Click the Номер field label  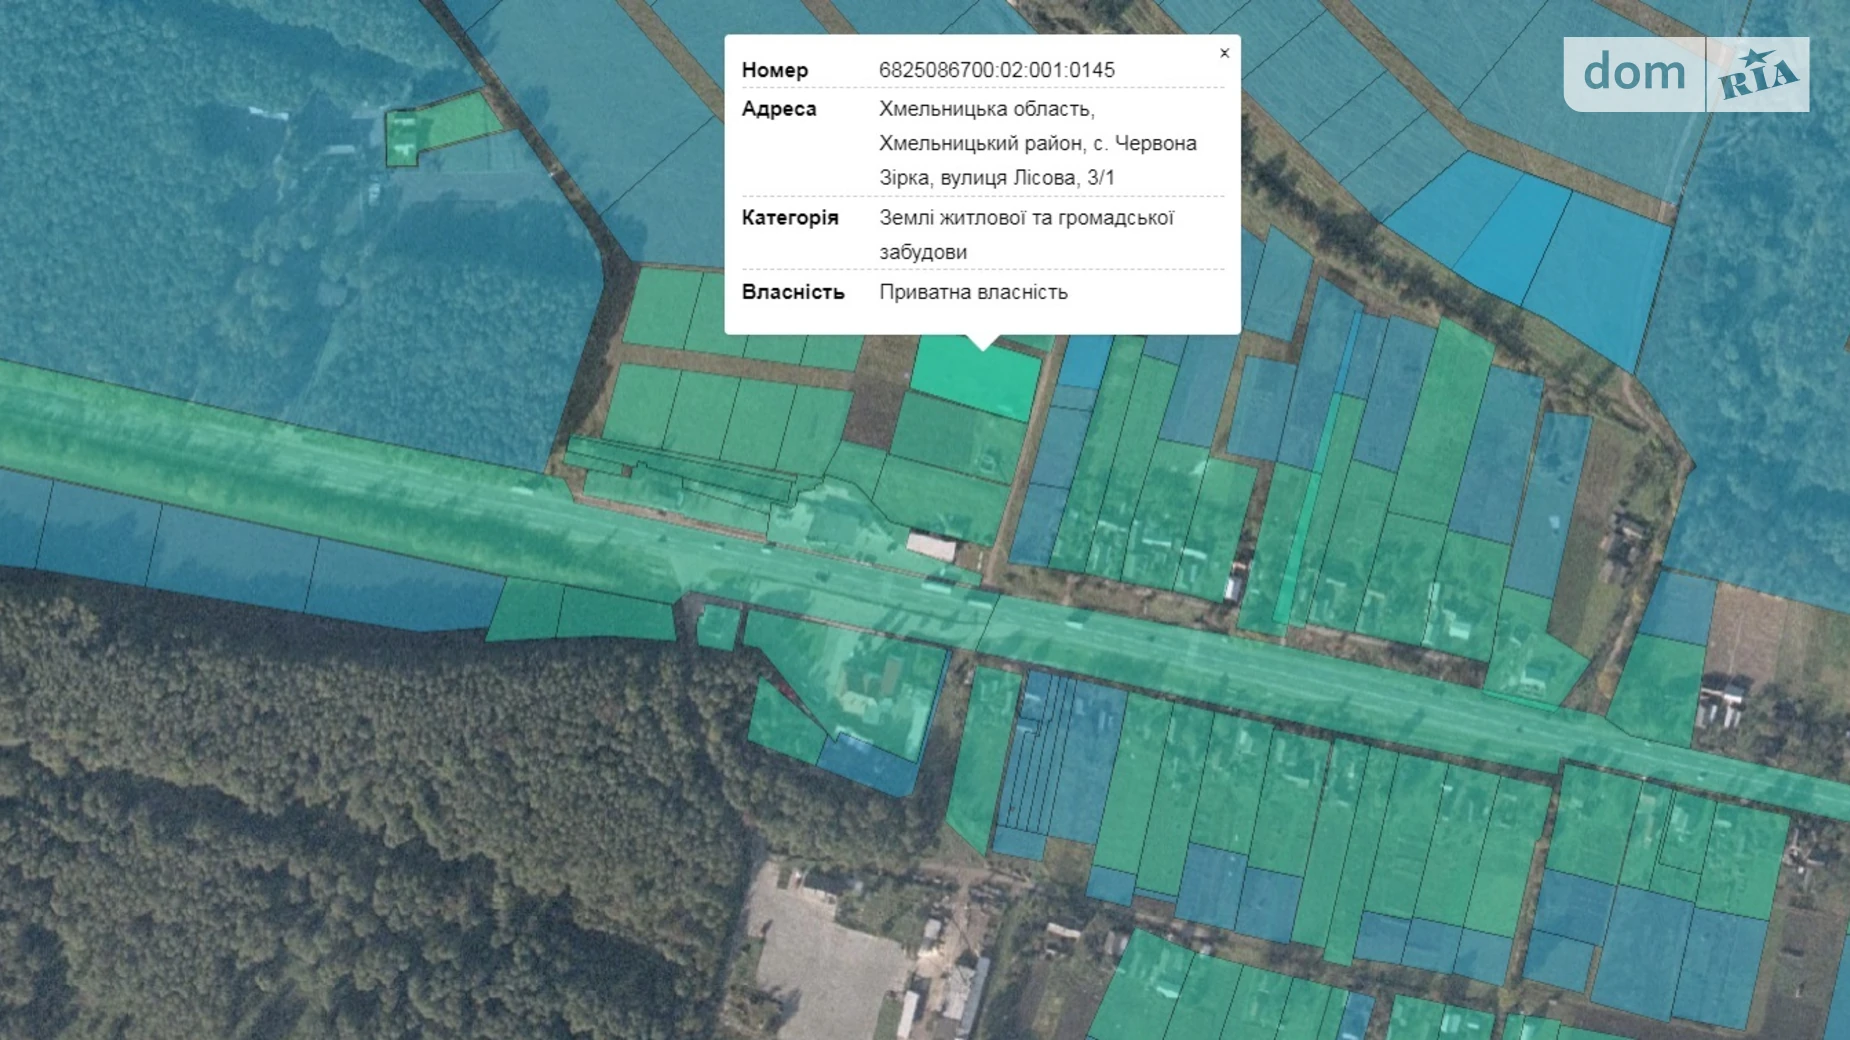[775, 70]
